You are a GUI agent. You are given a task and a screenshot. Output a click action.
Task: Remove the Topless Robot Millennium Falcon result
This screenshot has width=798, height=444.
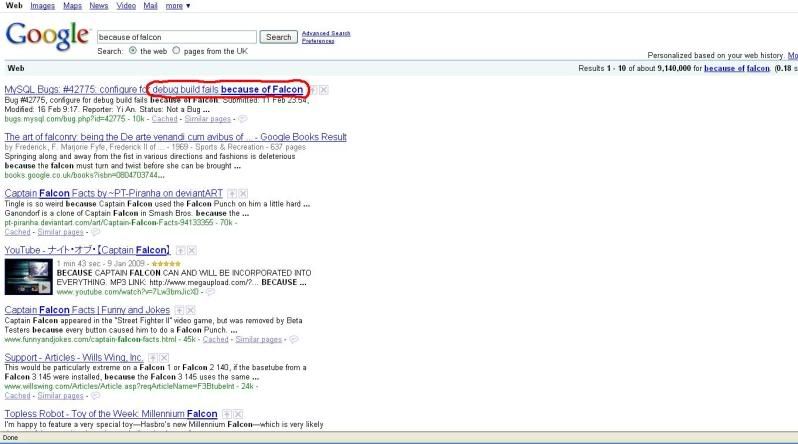pos(239,414)
